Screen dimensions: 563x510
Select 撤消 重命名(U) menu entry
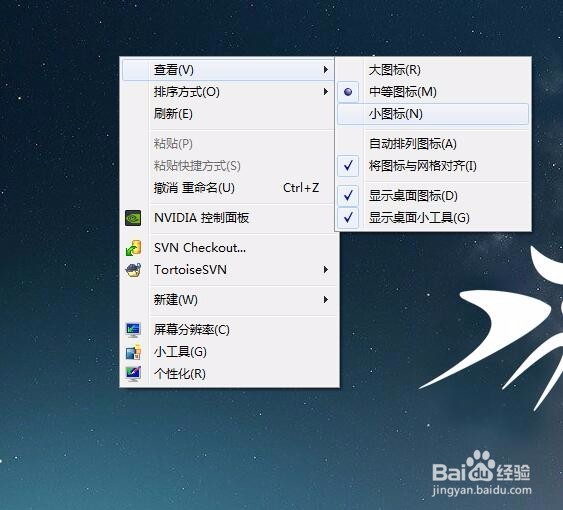[x=228, y=188]
